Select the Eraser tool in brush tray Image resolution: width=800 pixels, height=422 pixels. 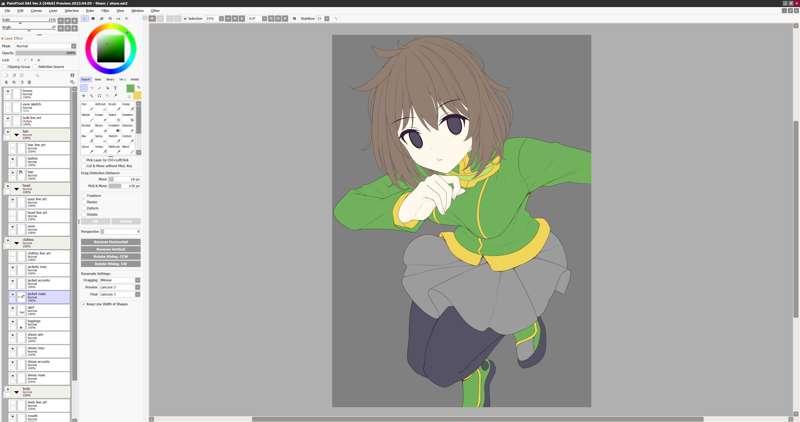point(101,117)
